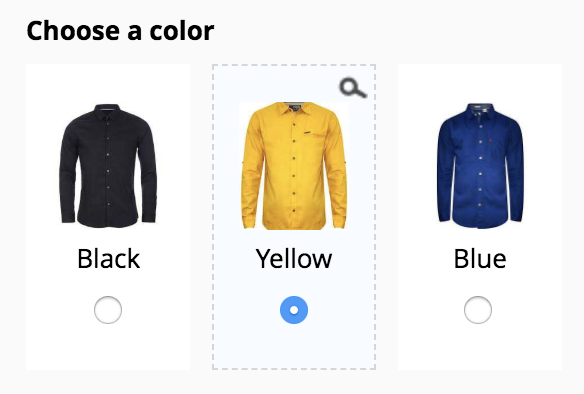This screenshot has height=394, width=584.
Task: Click the collar of the yellow shirt
Action: point(294,108)
